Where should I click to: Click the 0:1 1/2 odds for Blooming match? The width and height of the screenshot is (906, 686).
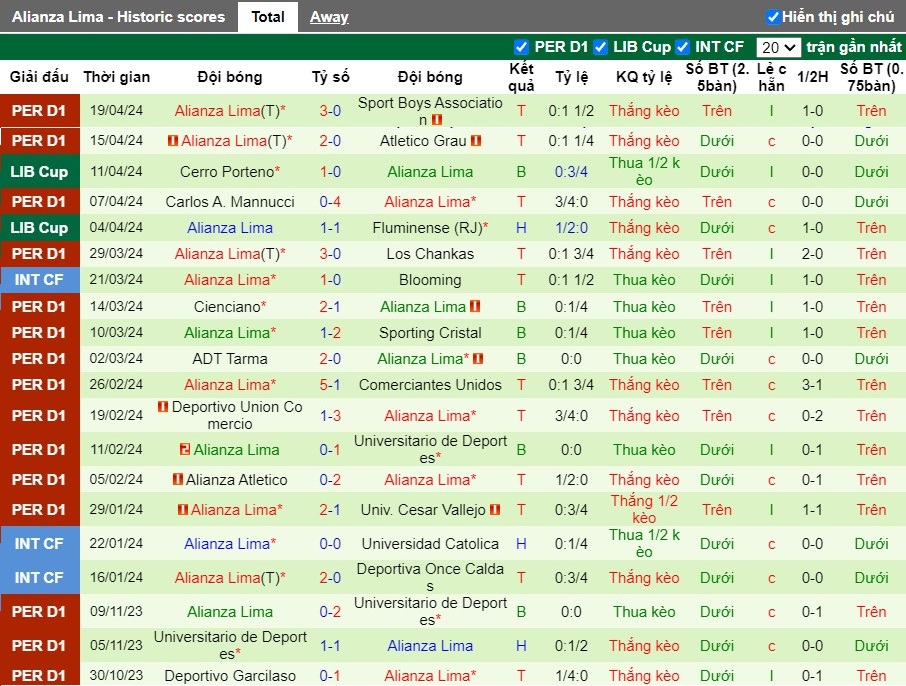(x=571, y=280)
